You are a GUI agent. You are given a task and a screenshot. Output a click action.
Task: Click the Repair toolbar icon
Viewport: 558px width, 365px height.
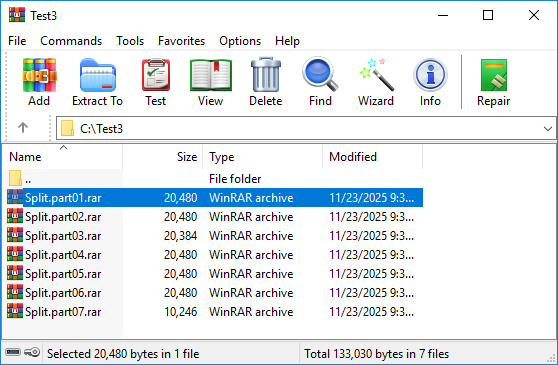(x=494, y=75)
